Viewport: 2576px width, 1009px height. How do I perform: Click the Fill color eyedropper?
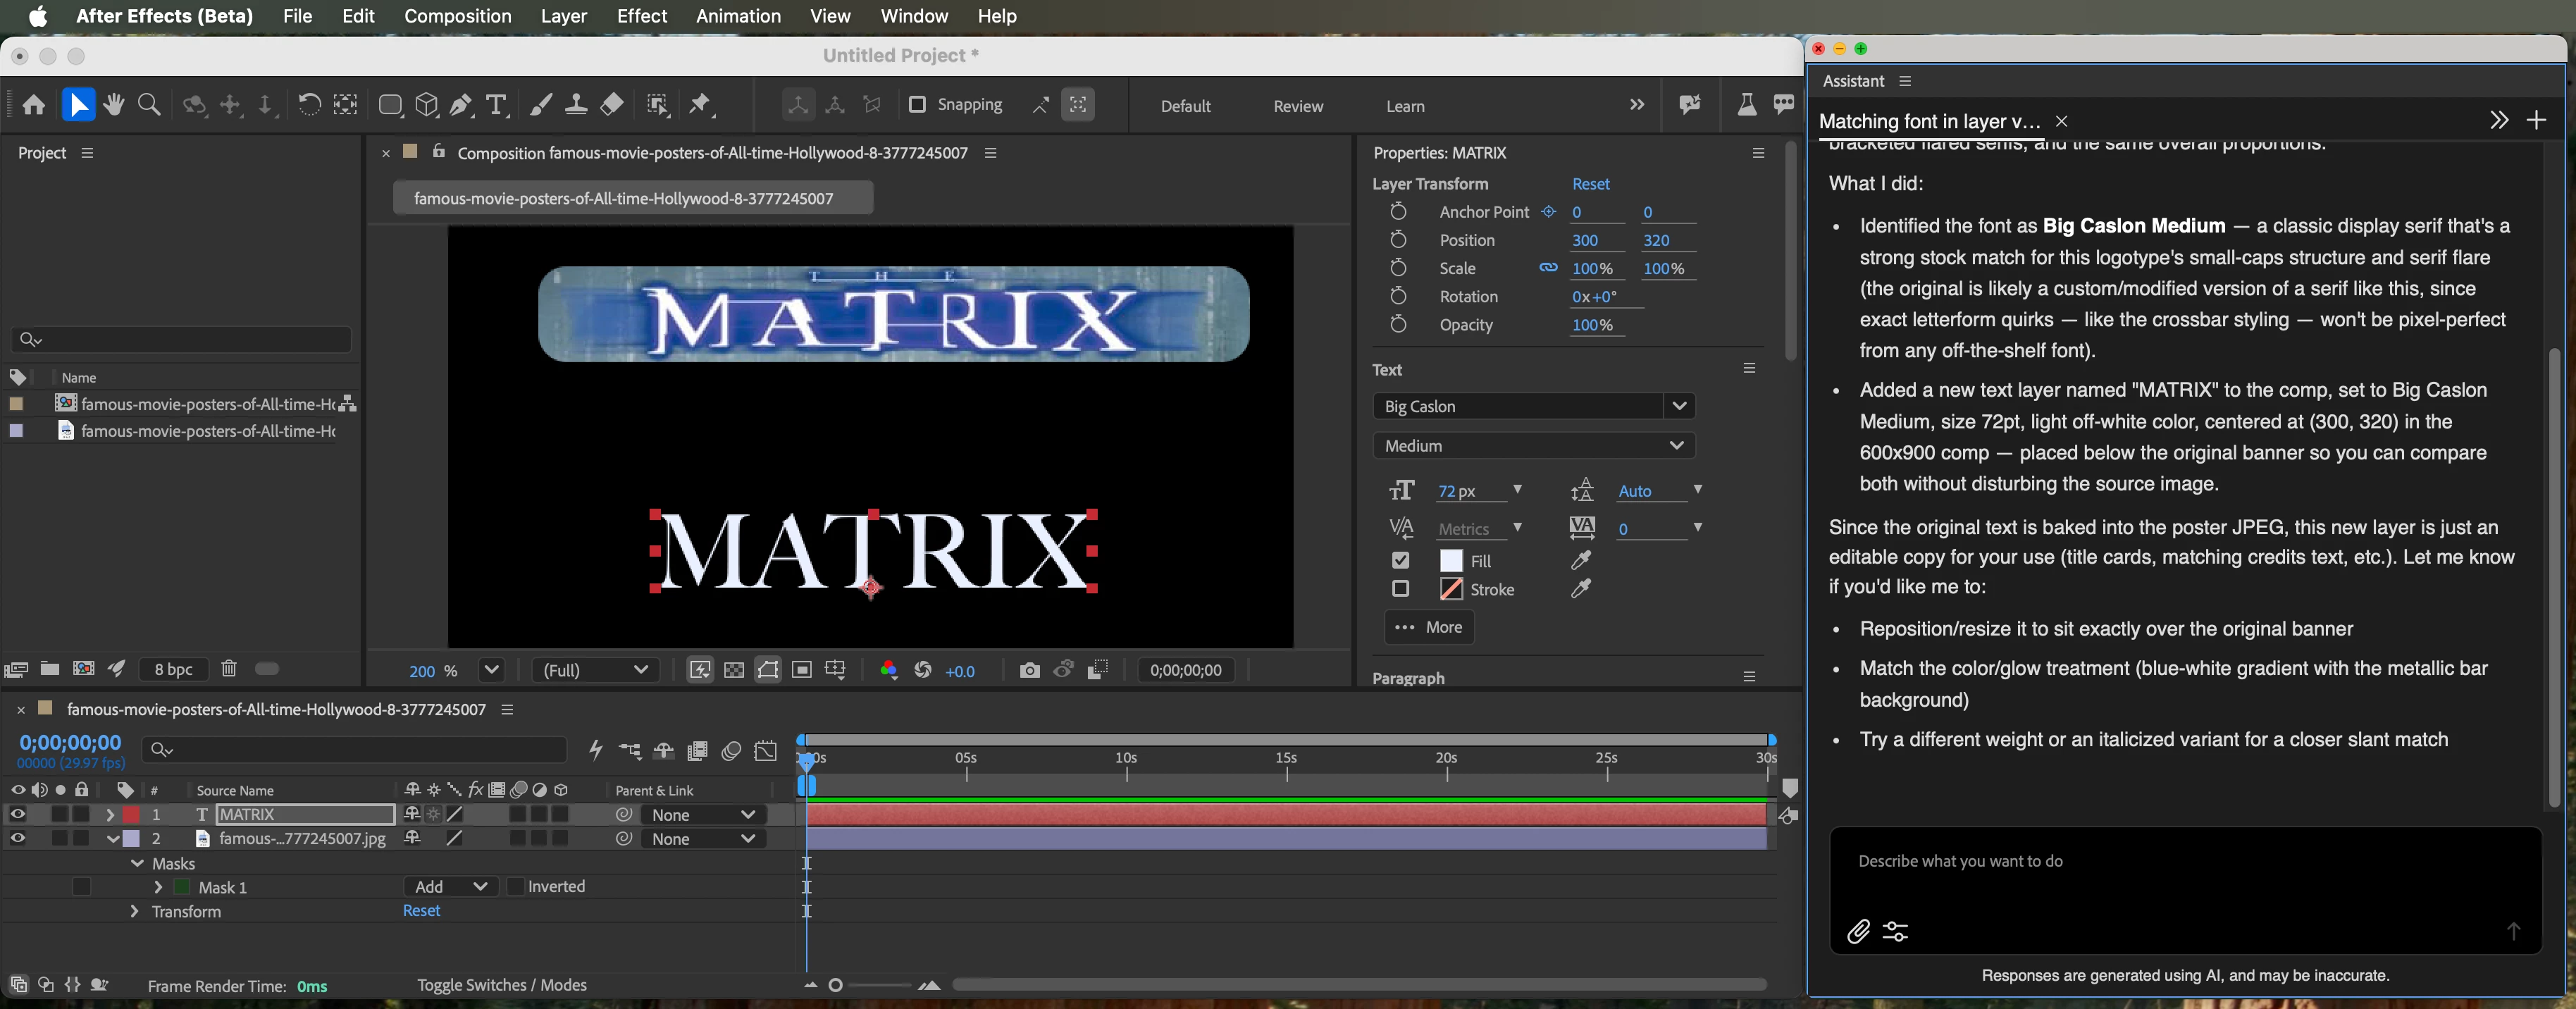[1581, 561]
